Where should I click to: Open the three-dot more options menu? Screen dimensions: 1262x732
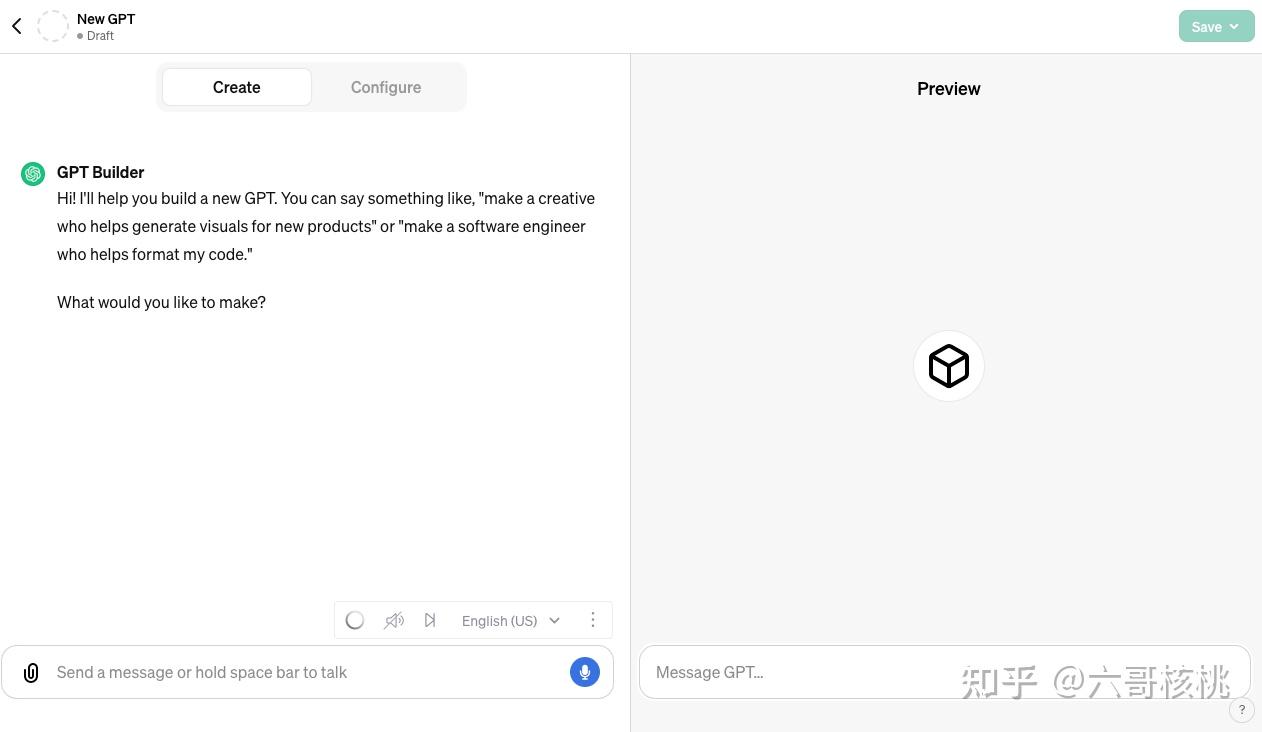pyautogui.click(x=593, y=620)
